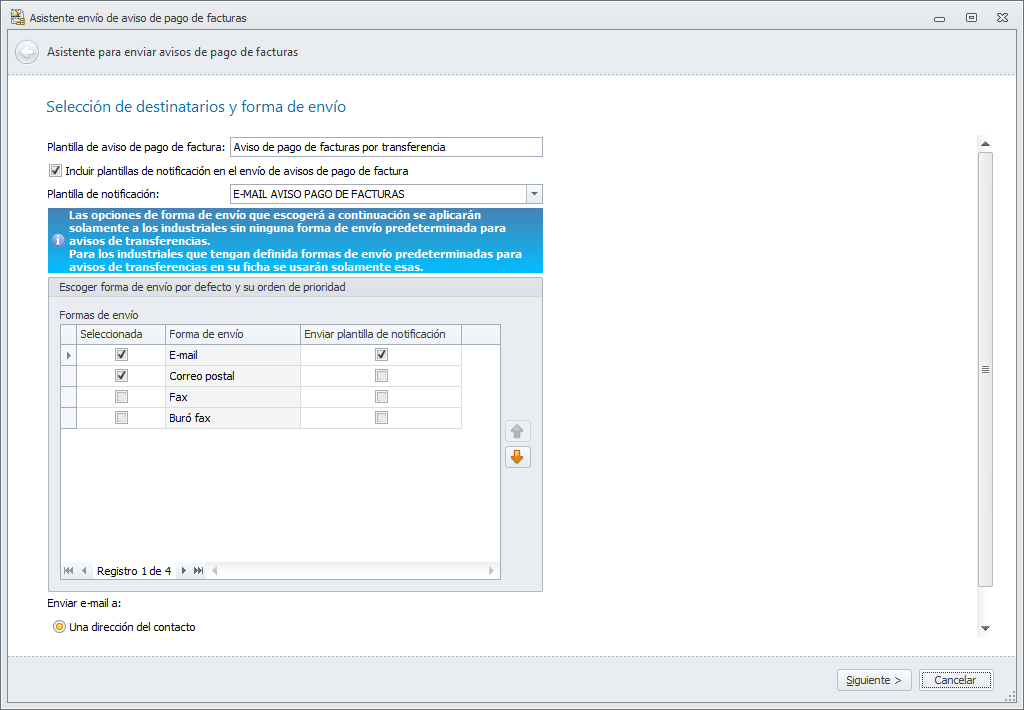Move selected sending method down
The width and height of the screenshot is (1024, 710).
click(517, 457)
